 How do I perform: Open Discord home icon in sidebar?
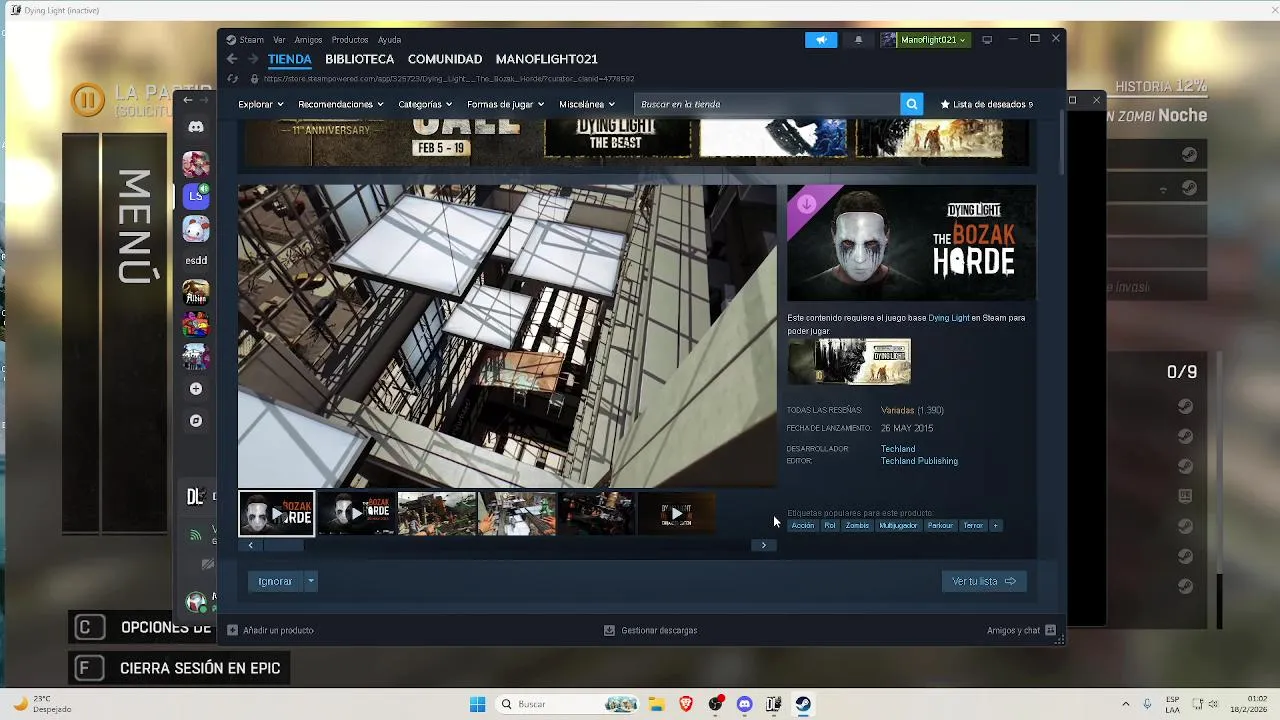pyautogui.click(x=196, y=127)
